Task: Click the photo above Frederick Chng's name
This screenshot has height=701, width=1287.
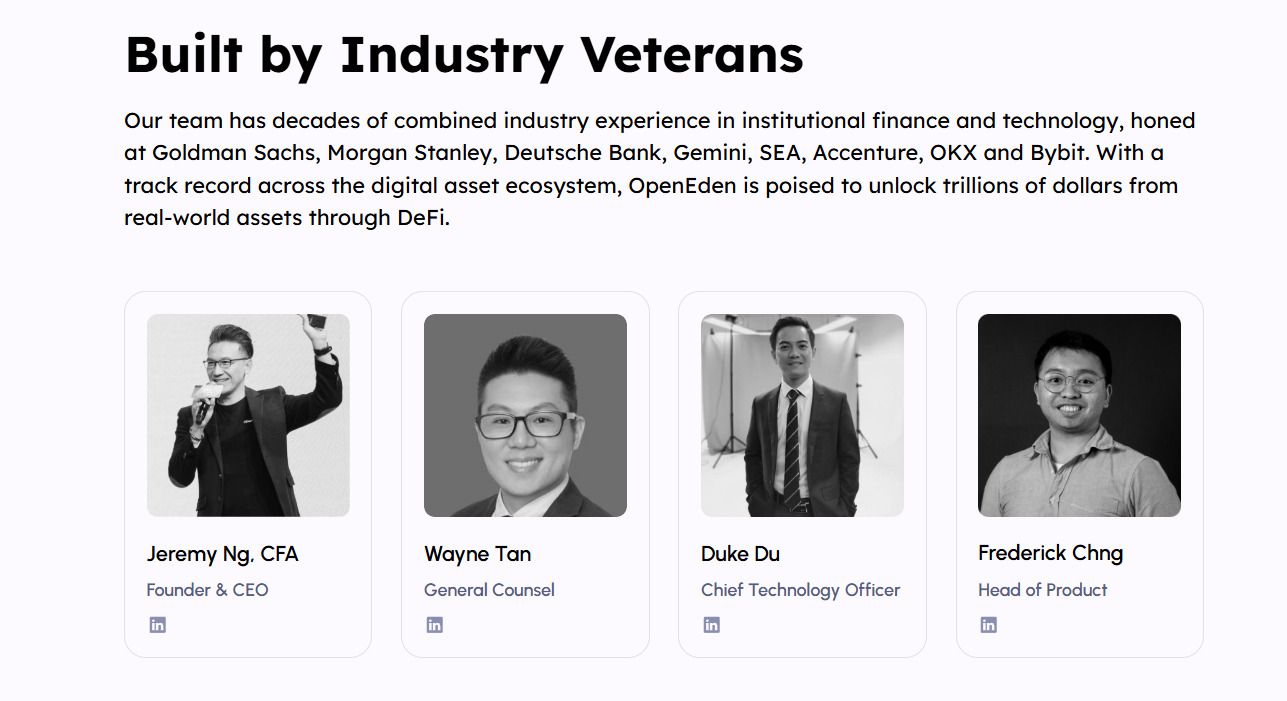Action: tap(1079, 415)
